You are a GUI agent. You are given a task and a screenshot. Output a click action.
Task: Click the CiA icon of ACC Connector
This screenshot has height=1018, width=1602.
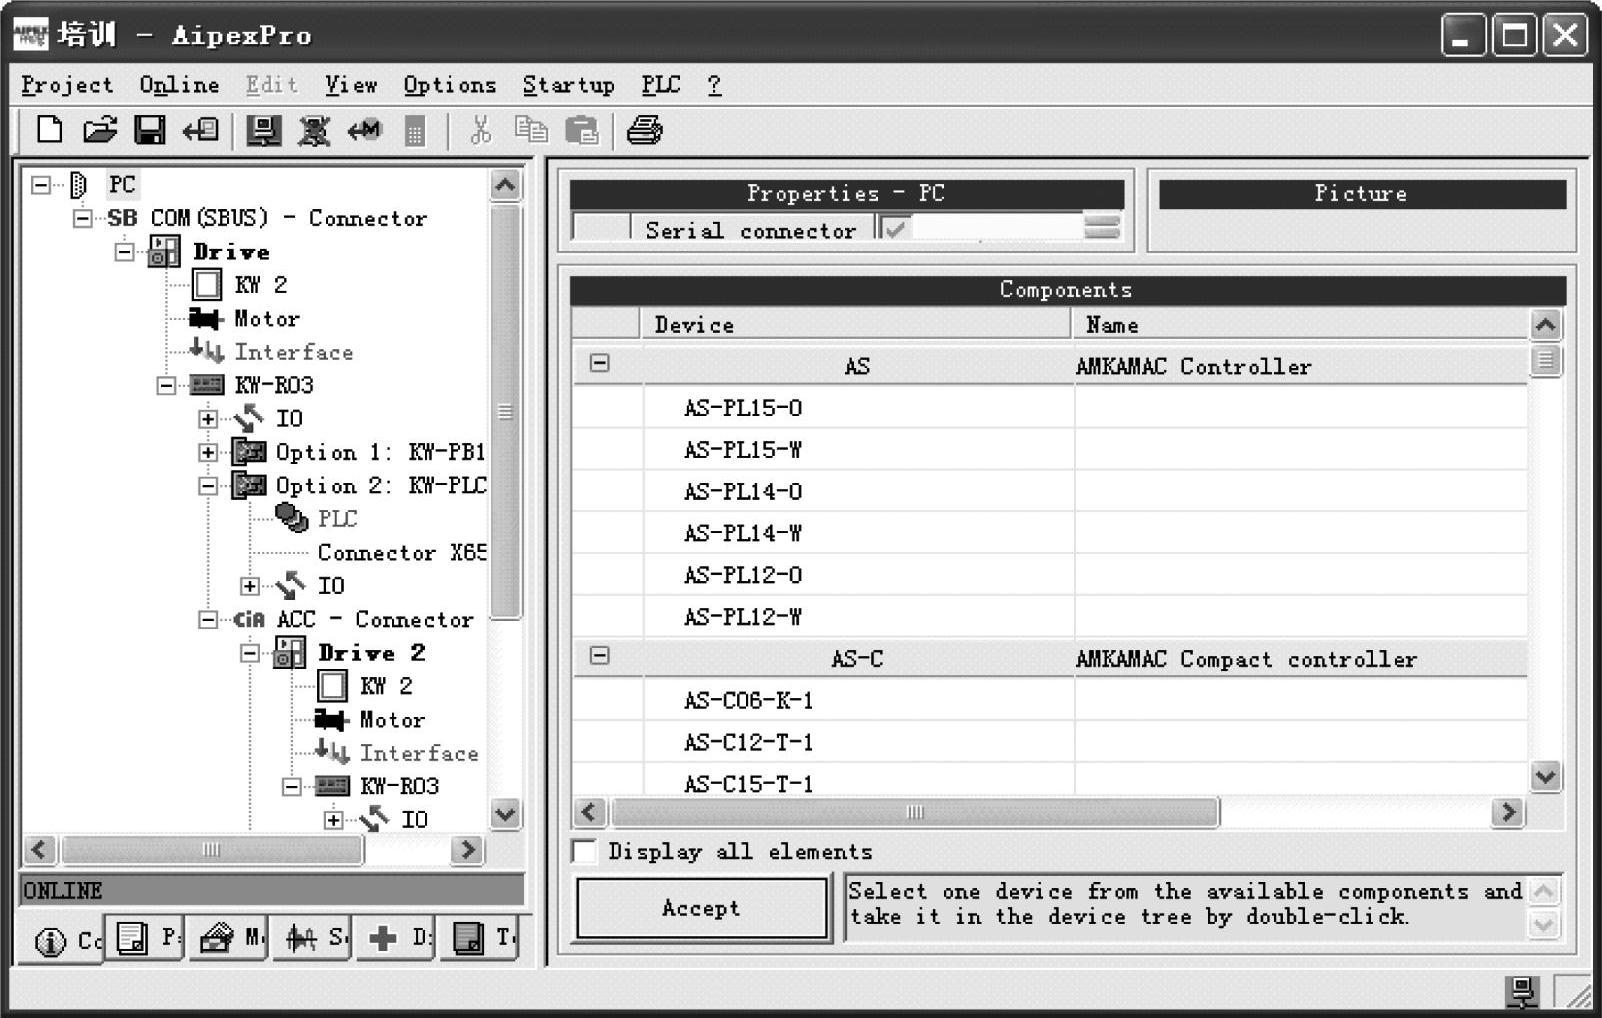(249, 620)
